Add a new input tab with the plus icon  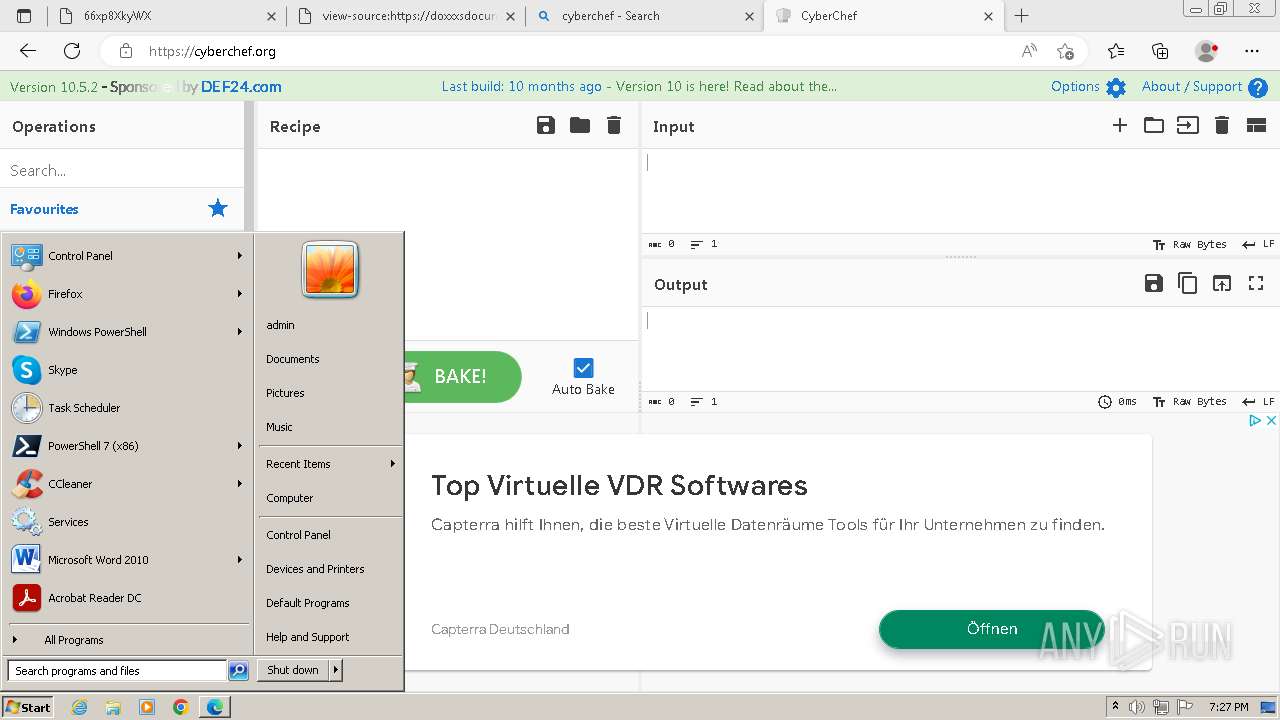[1120, 125]
